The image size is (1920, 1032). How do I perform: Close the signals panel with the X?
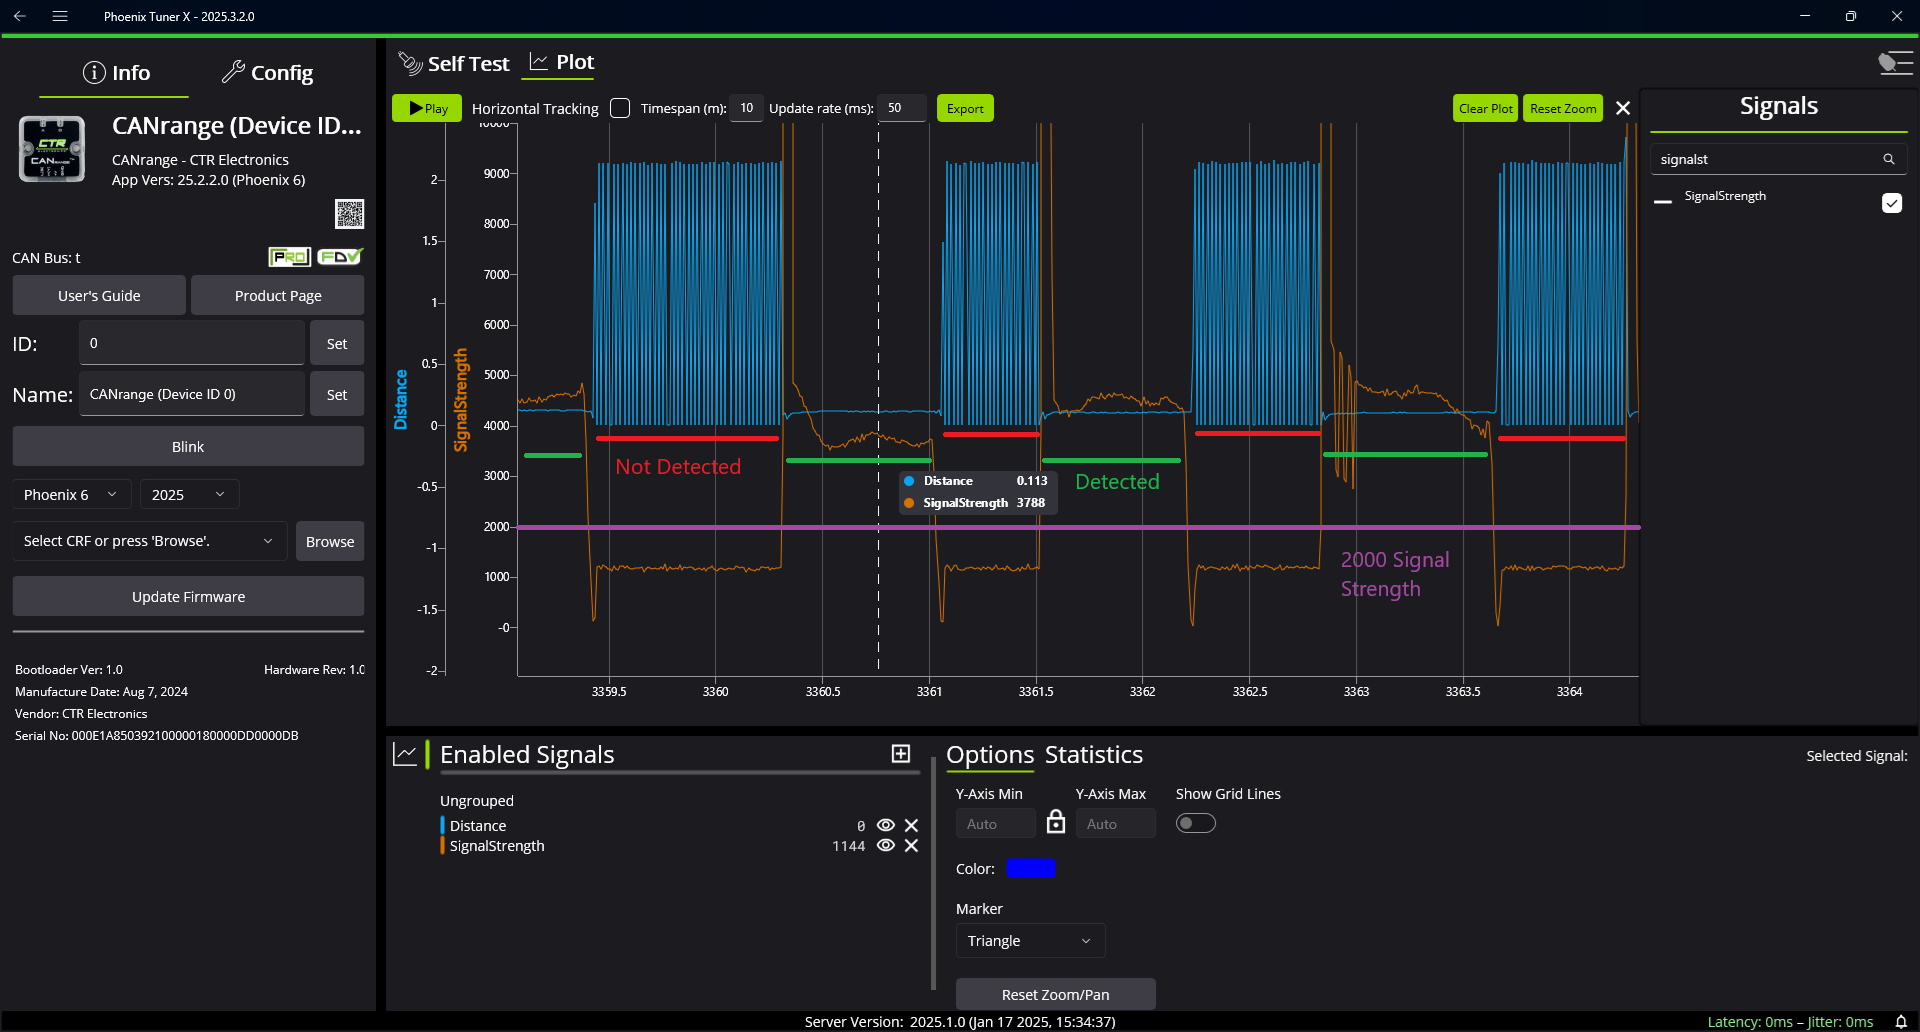coord(1623,108)
